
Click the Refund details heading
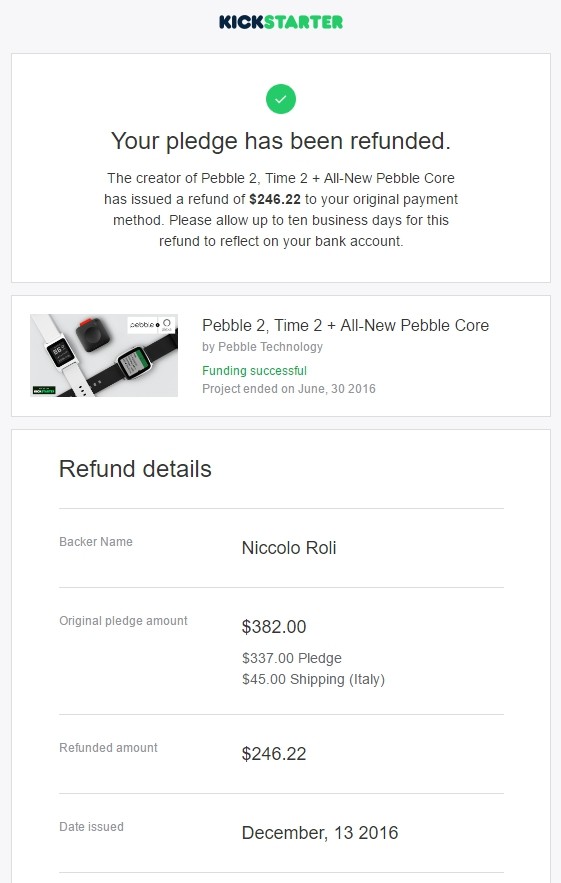pos(135,469)
